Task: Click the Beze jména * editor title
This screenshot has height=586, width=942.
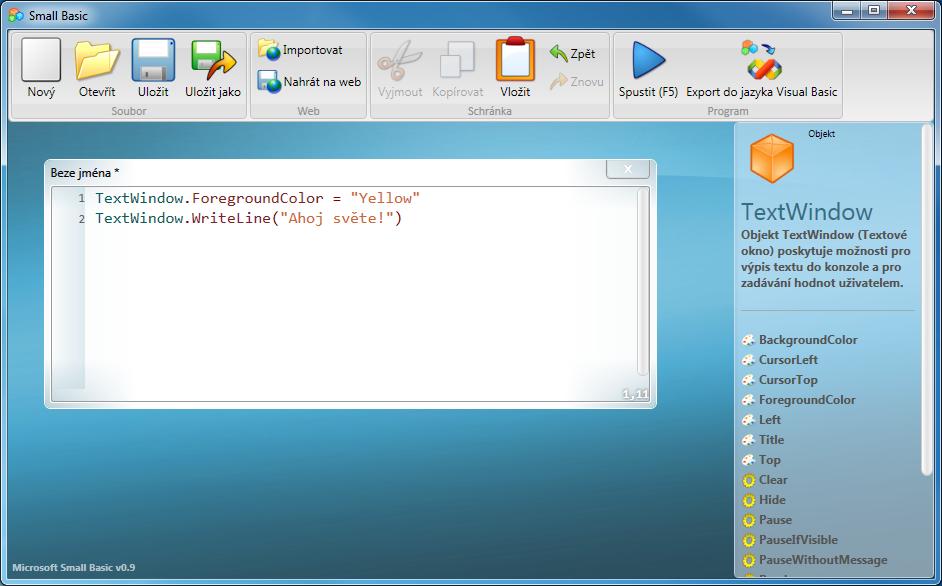Action: click(x=85, y=172)
